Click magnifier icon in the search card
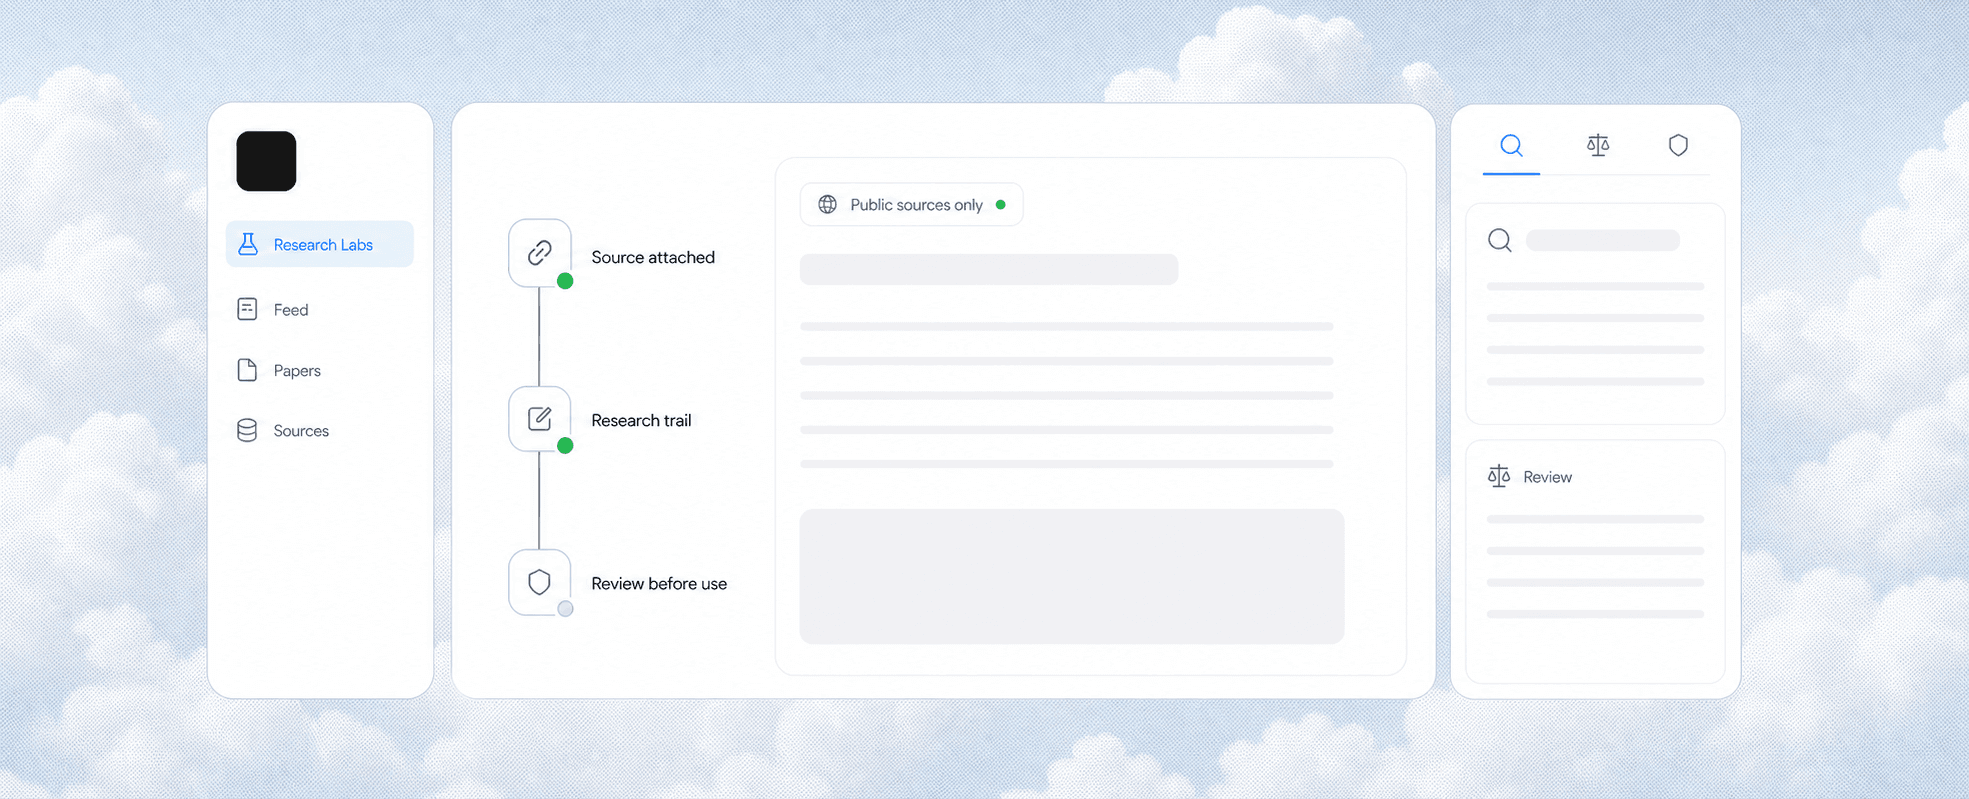Screen dimensions: 1969x799 pos(1499,240)
